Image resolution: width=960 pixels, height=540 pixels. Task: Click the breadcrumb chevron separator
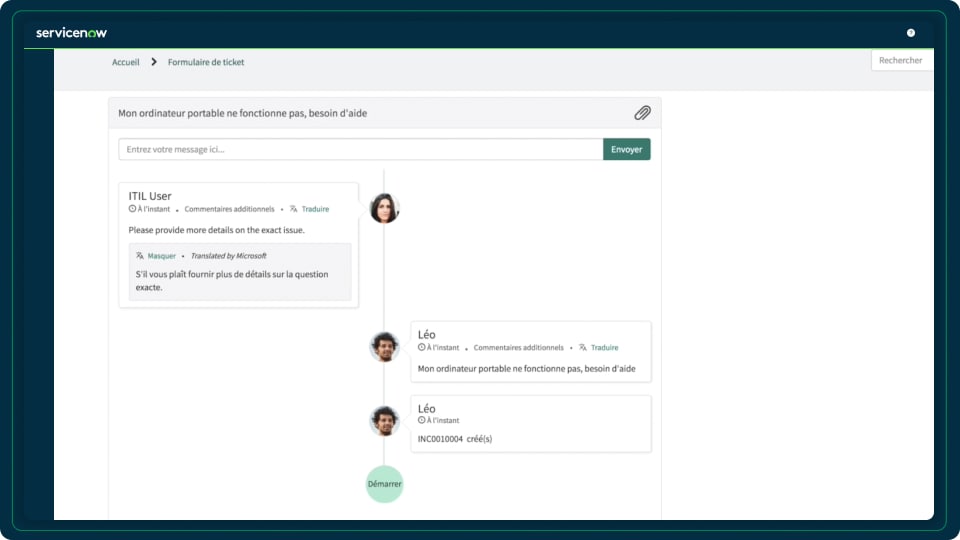click(x=154, y=62)
